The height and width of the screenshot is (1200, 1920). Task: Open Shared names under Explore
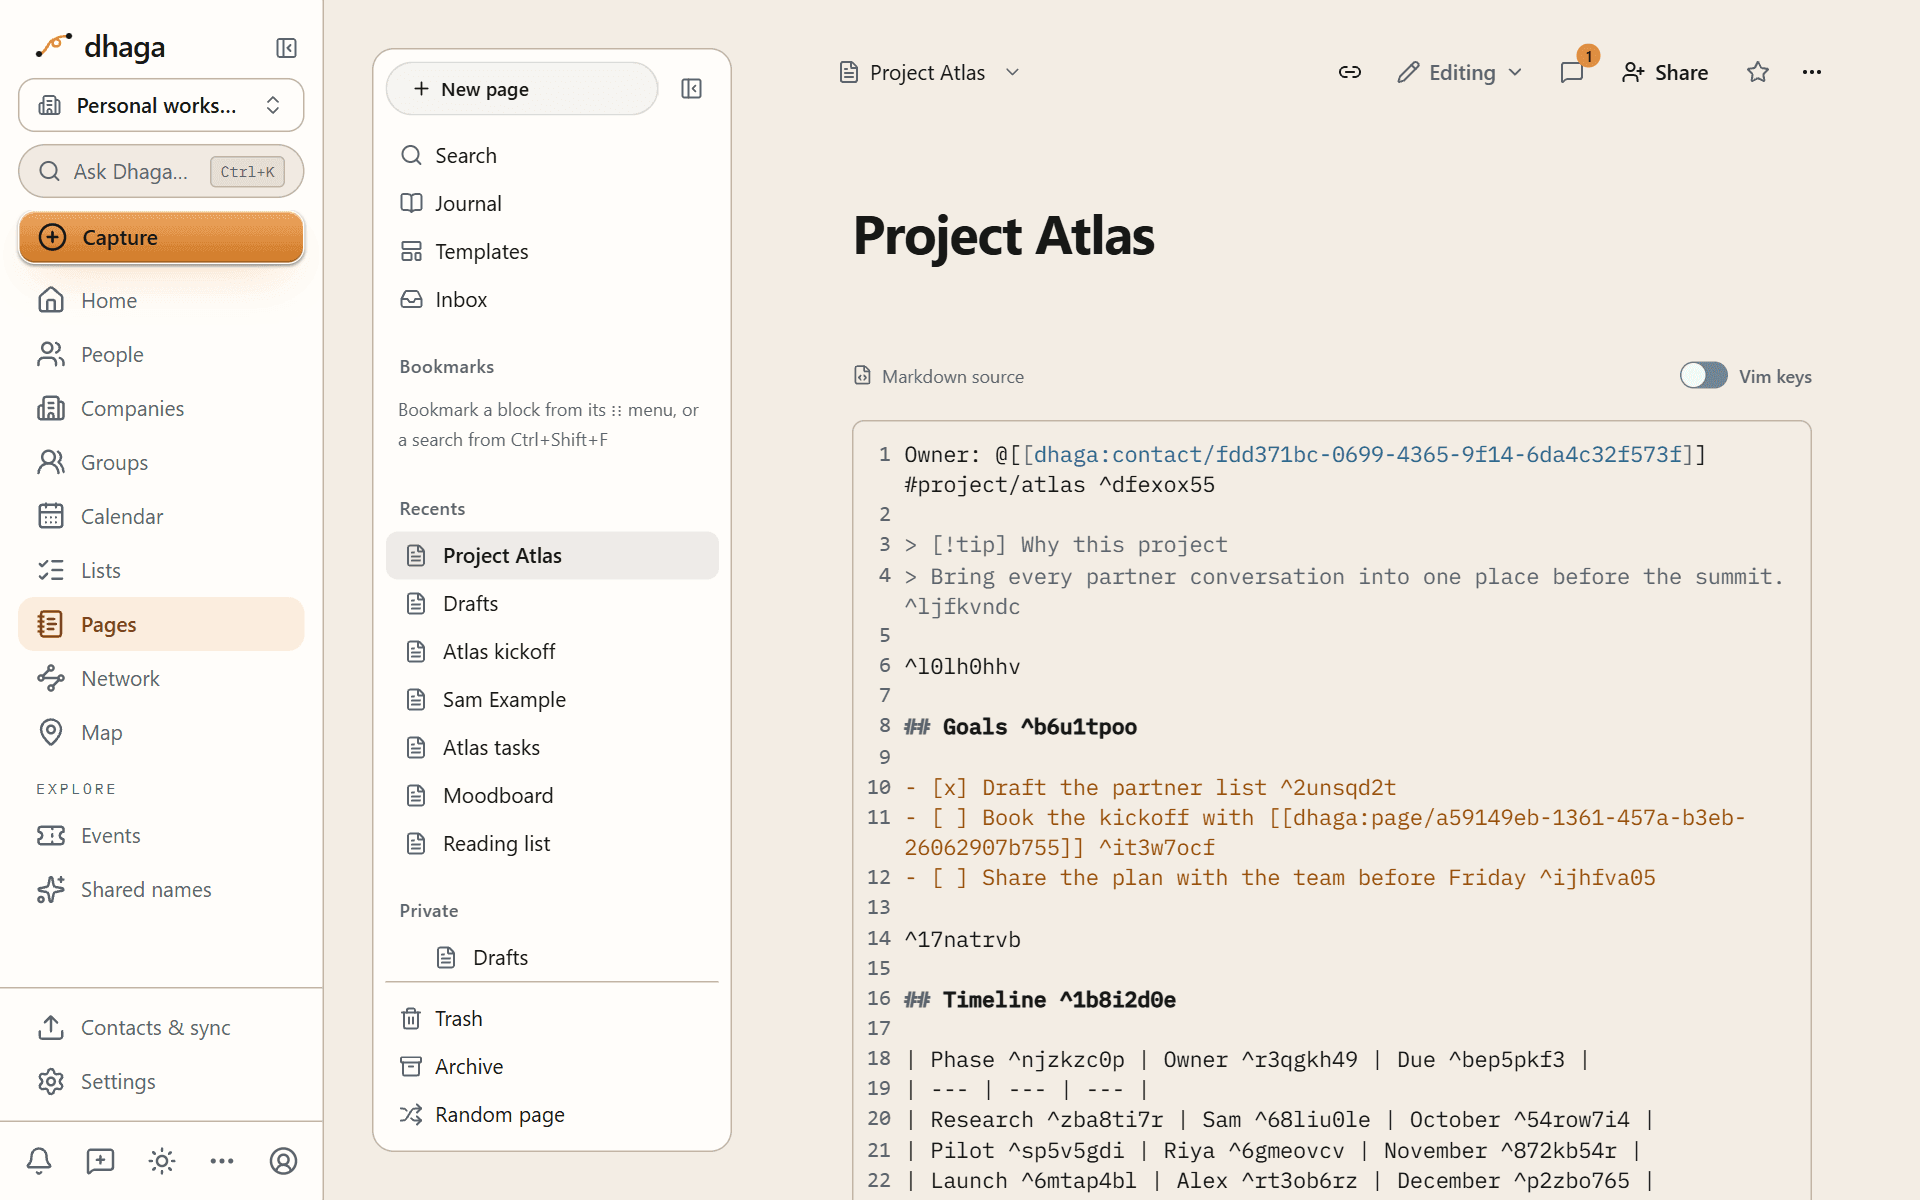pos(161,889)
